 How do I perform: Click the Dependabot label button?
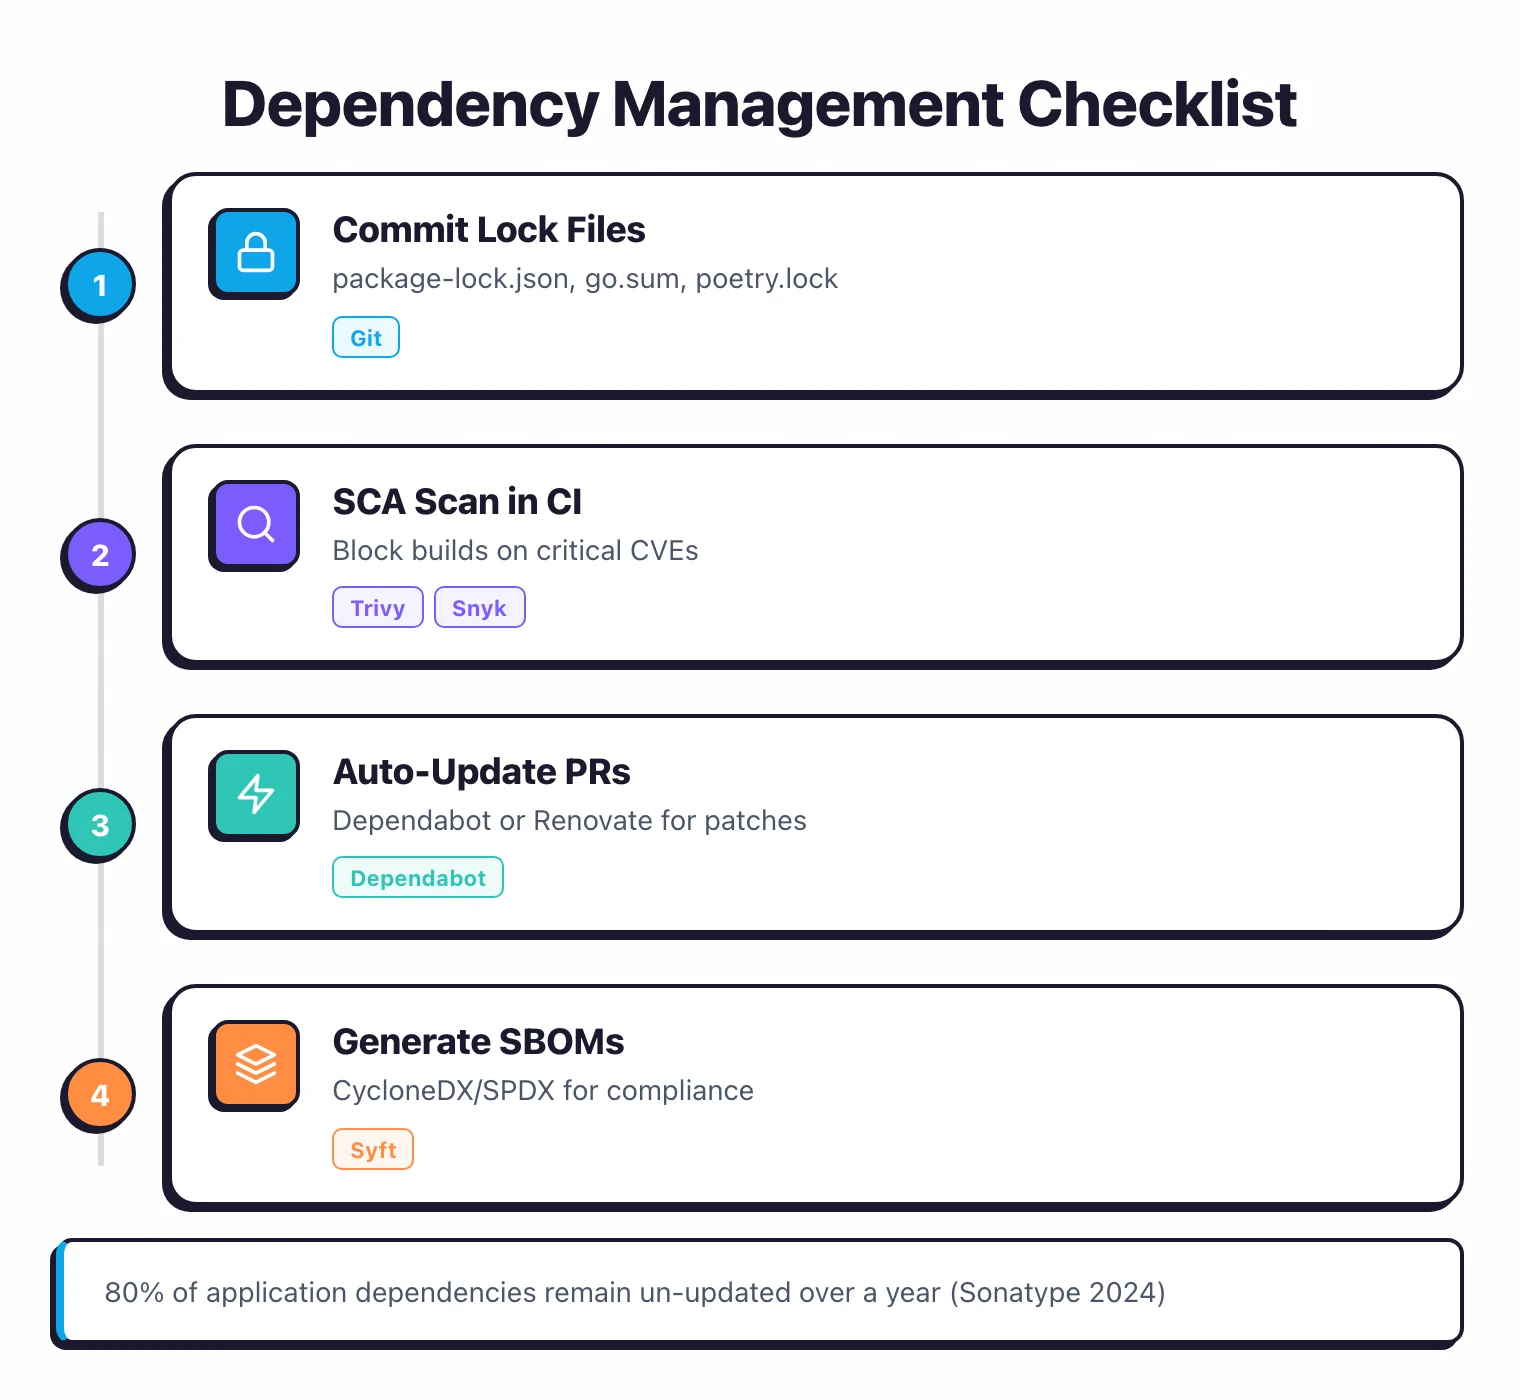point(417,877)
